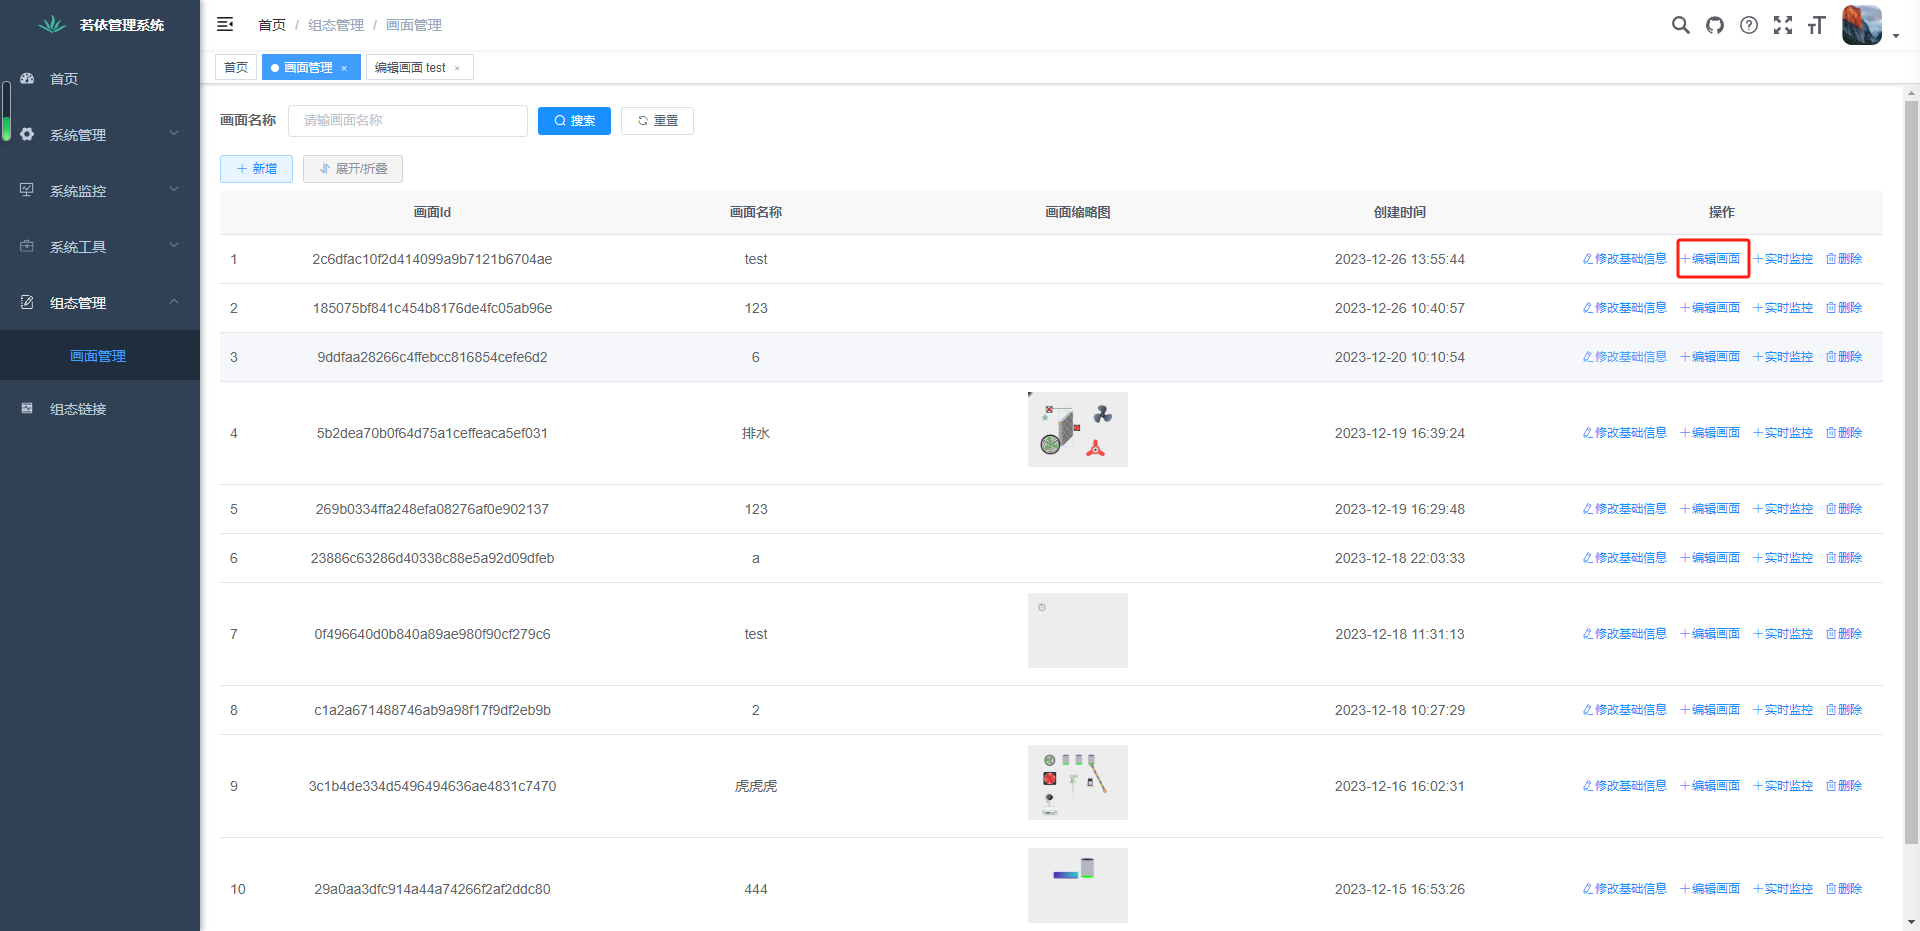
Task: Click 编辑画面 for row 1 test
Action: point(1710,259)
